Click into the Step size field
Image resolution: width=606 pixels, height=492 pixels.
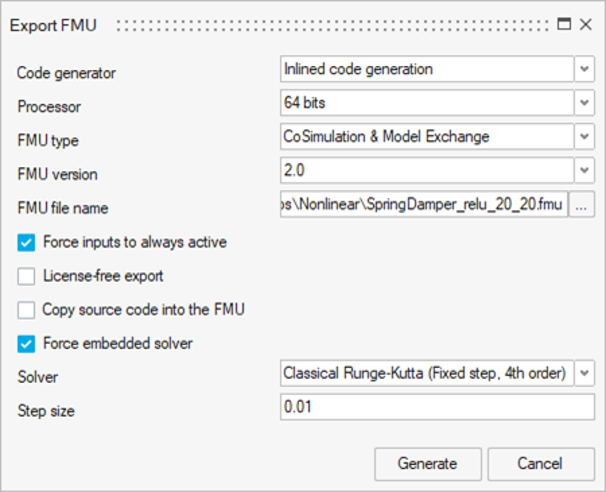(x=437, y=407)
